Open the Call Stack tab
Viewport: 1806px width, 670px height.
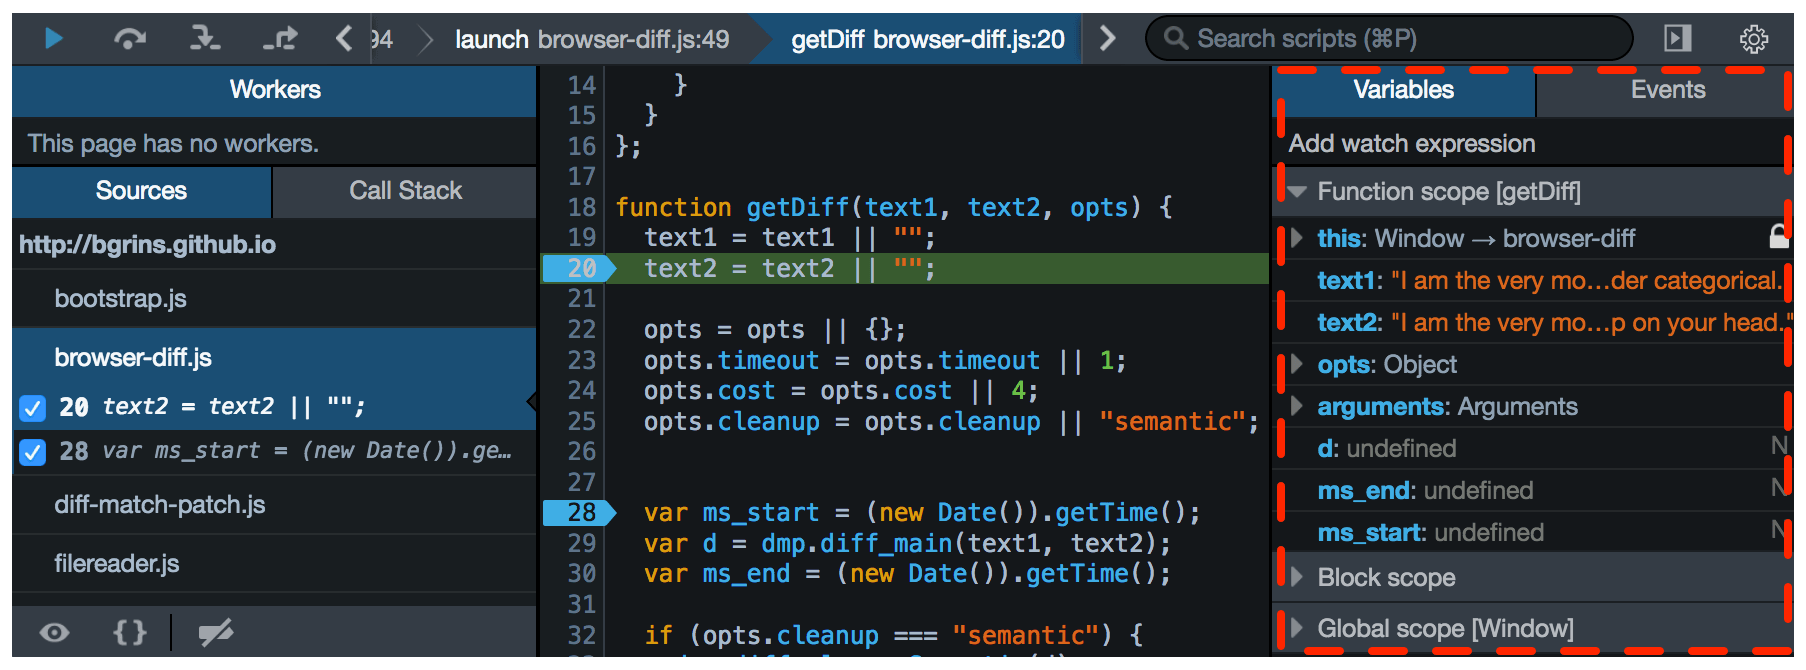click(405, 191)
